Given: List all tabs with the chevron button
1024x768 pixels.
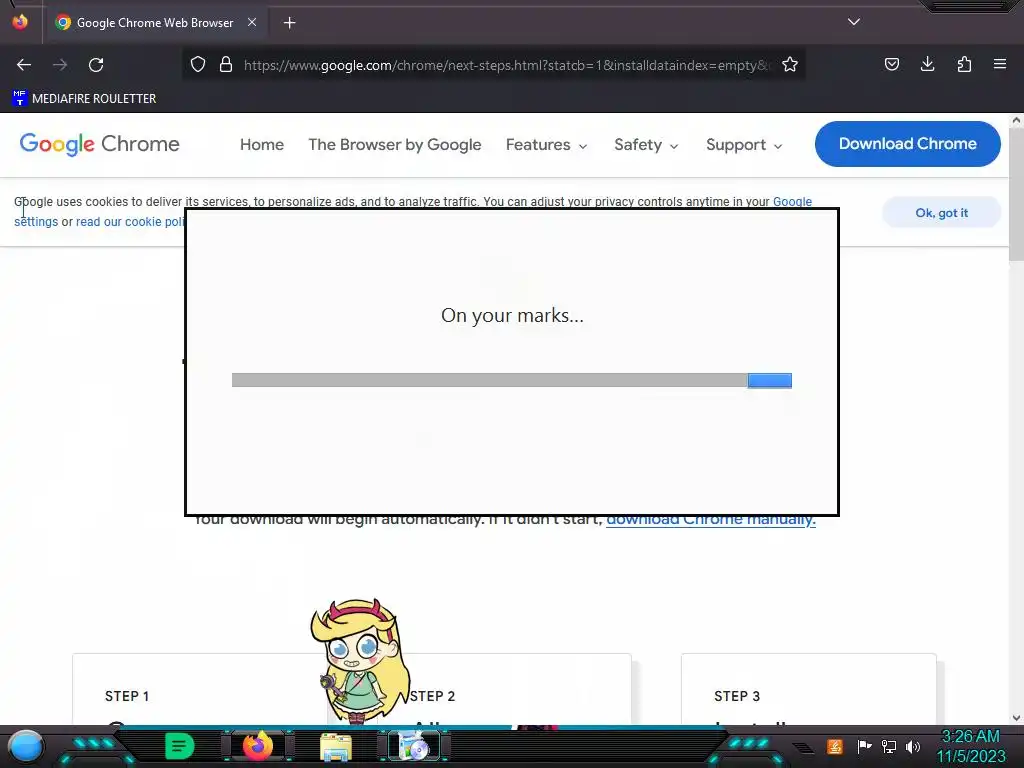Looking at the screenshot, I should pos(854,22).
